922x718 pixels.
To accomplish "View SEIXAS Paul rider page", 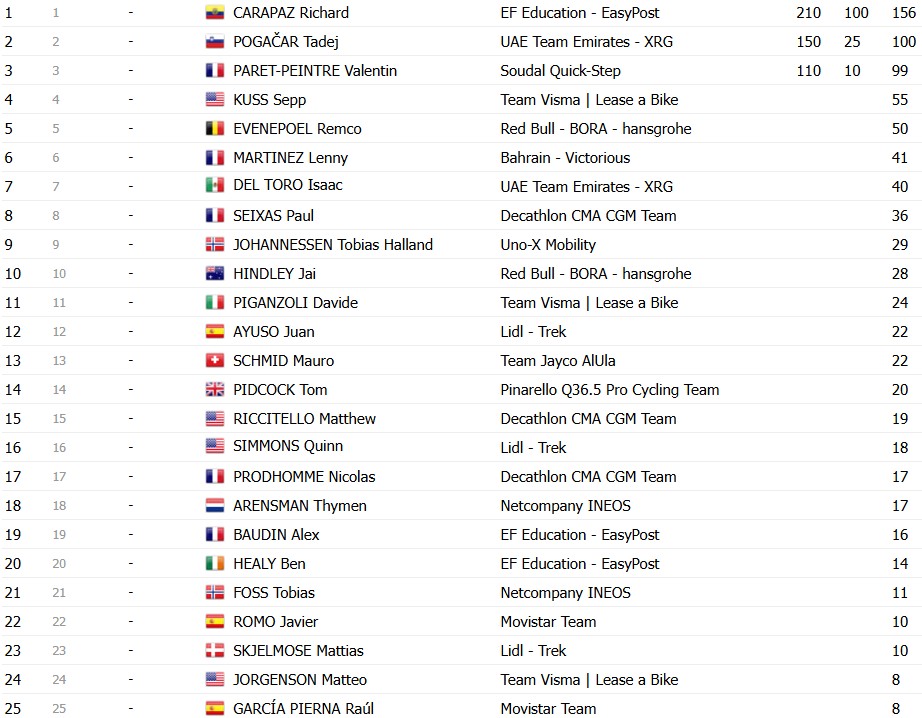I will point(273,215).
